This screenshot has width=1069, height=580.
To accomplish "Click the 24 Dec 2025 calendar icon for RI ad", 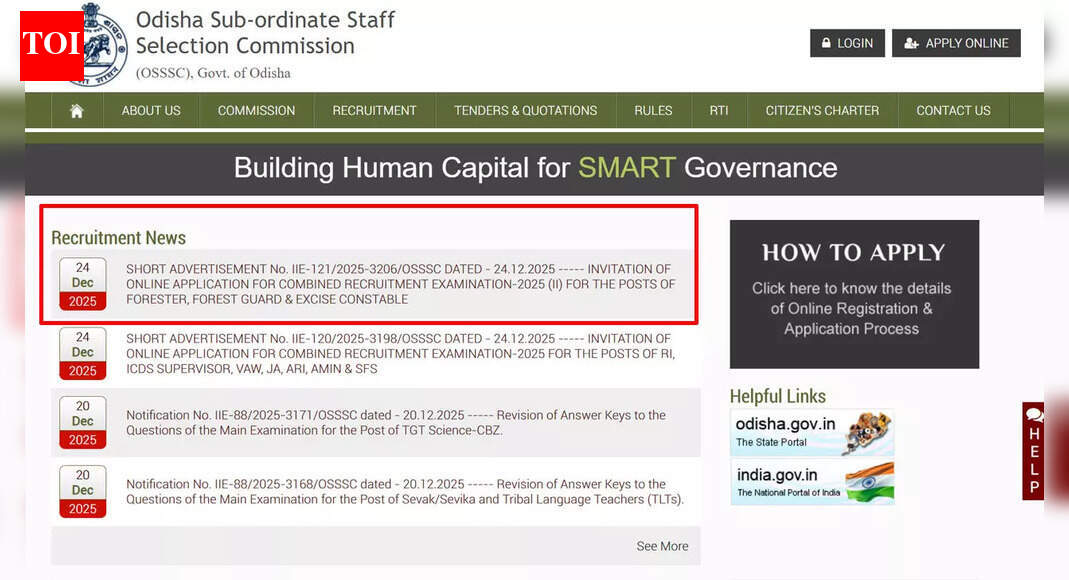I will pos(83,353).
